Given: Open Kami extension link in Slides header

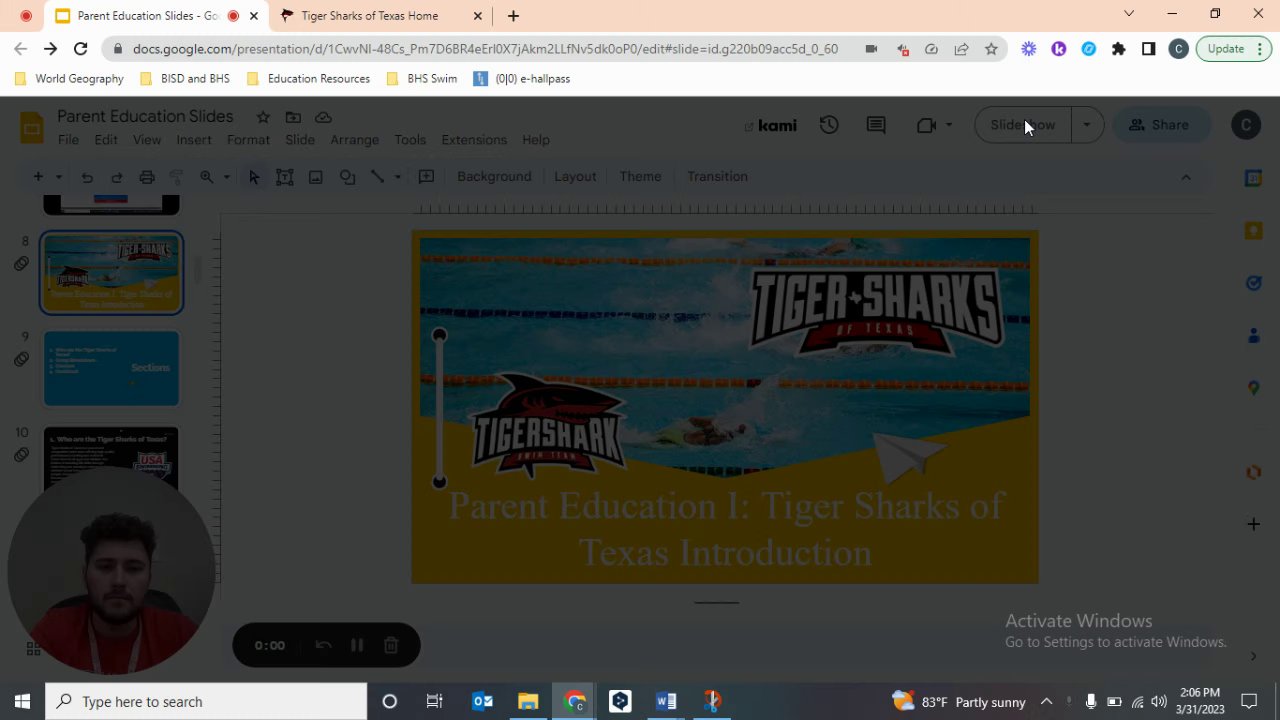Looking at the screenshot, I should click(770, 125).
